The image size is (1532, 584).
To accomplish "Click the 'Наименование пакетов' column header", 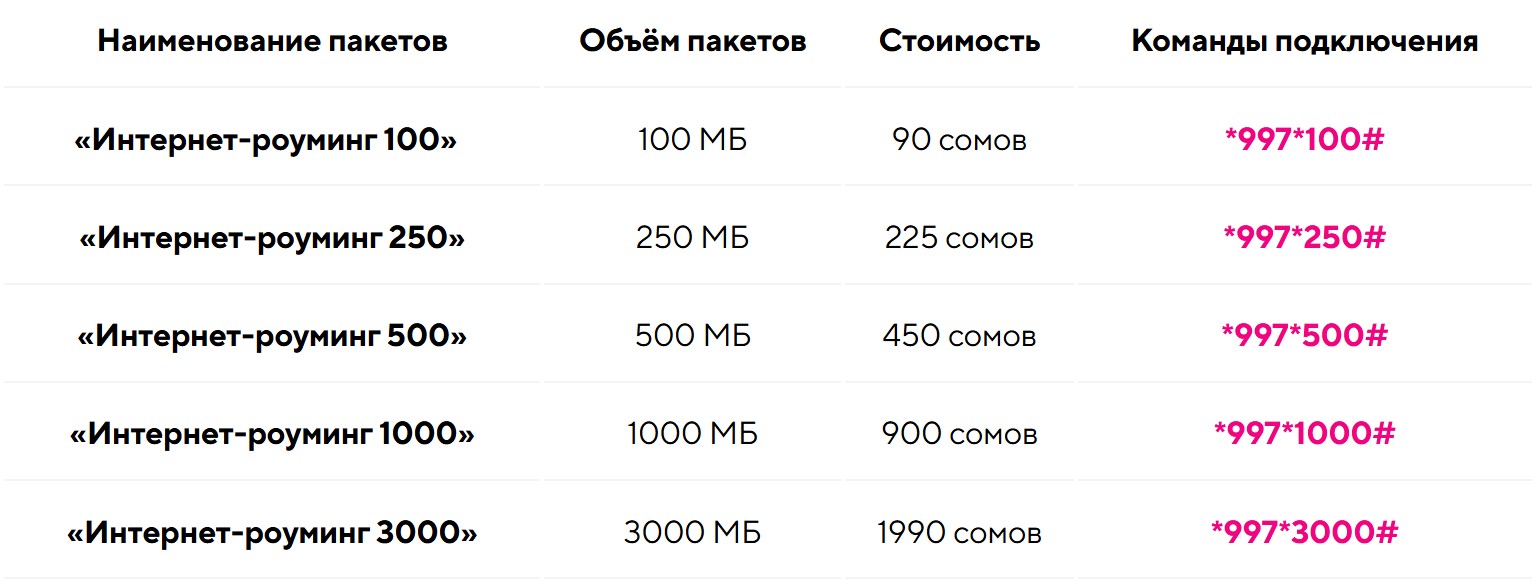I will [x=272, y=42].
